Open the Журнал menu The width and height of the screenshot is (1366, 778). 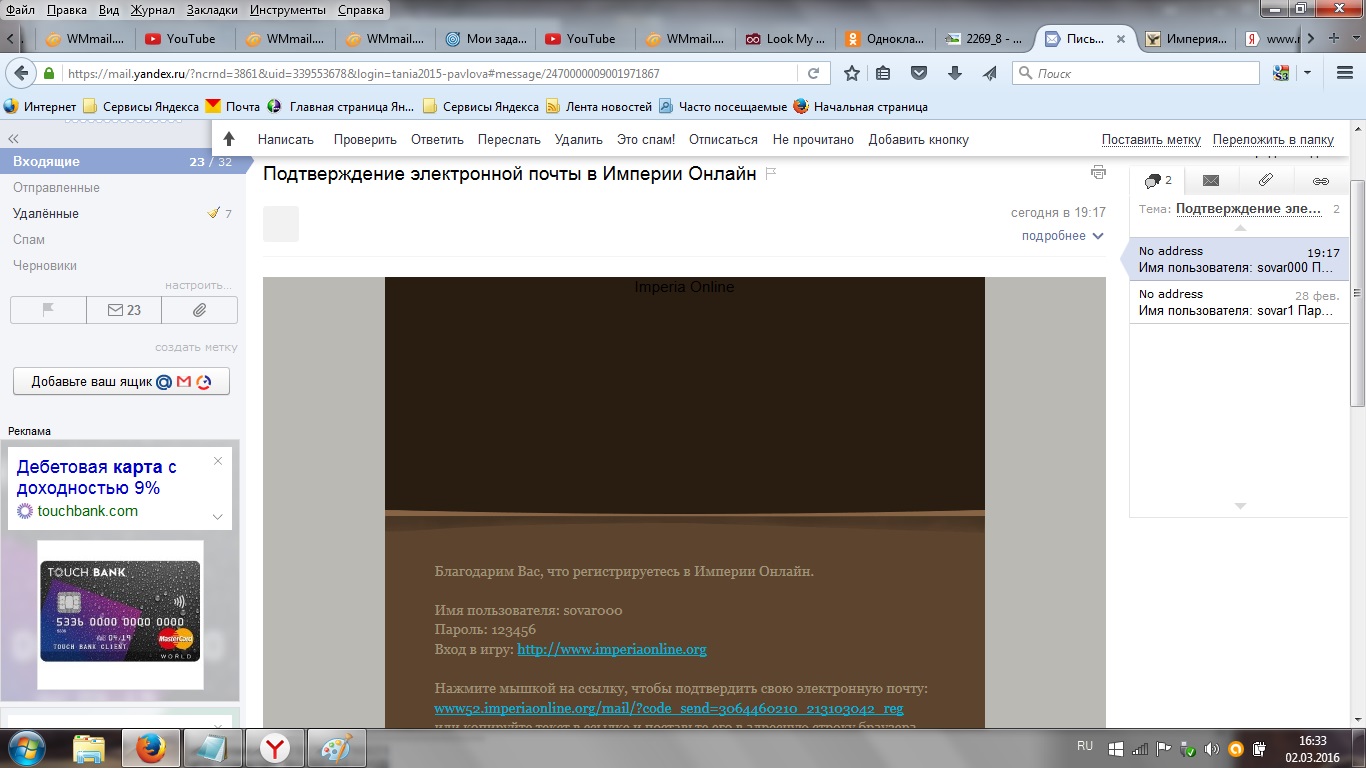click(x=152, y=10)
